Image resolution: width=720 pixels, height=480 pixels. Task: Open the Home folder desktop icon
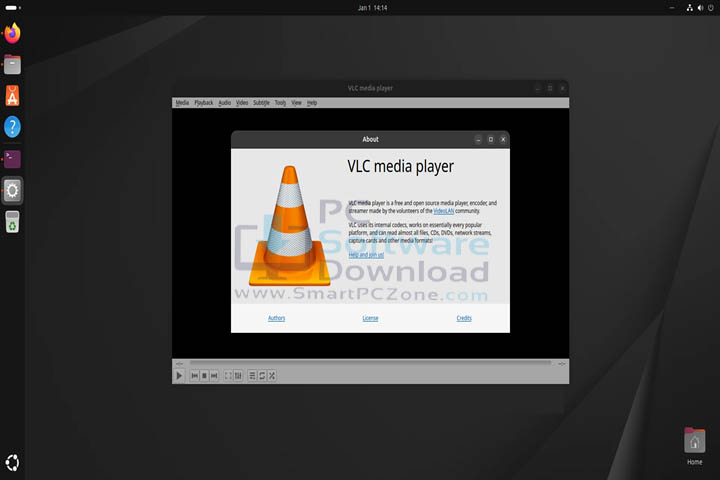point(694,446)
